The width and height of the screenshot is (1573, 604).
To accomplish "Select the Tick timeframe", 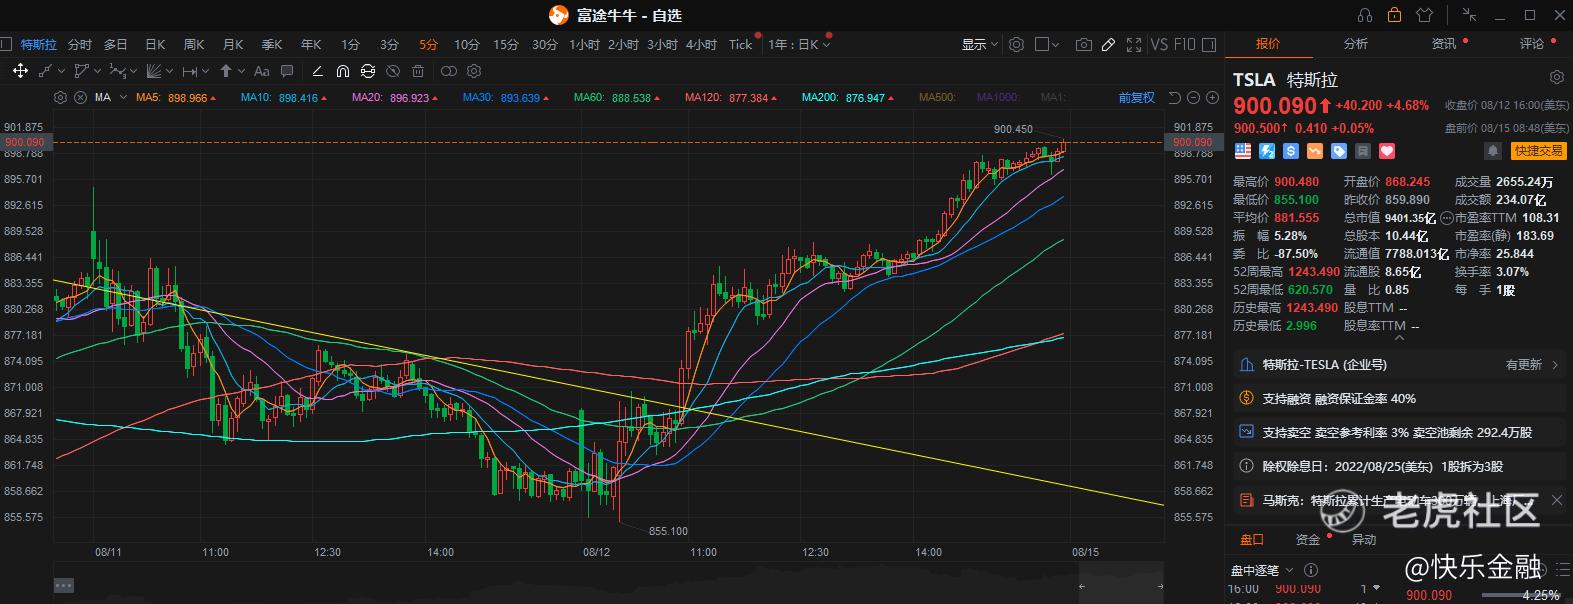I will (x=740, y=44).
